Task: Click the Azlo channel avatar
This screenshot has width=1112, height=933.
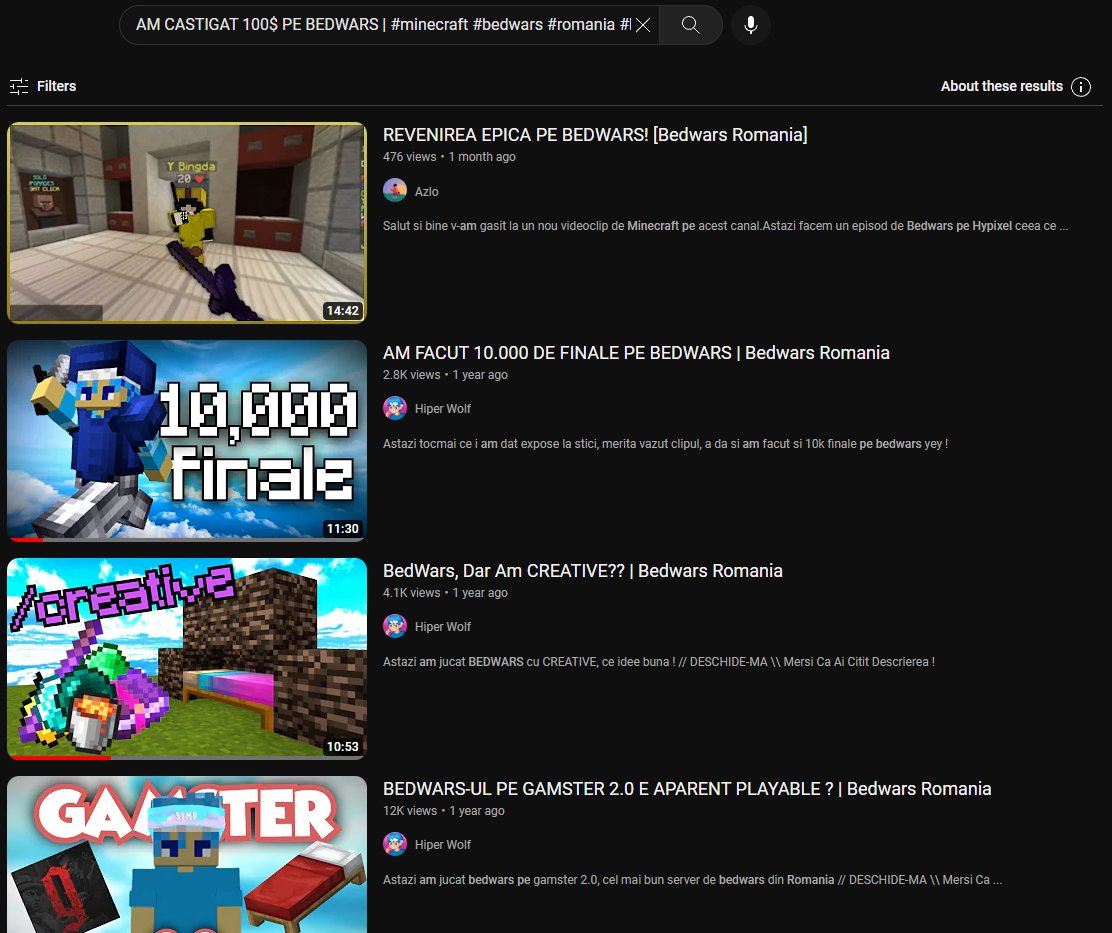Action: [395, 191]
